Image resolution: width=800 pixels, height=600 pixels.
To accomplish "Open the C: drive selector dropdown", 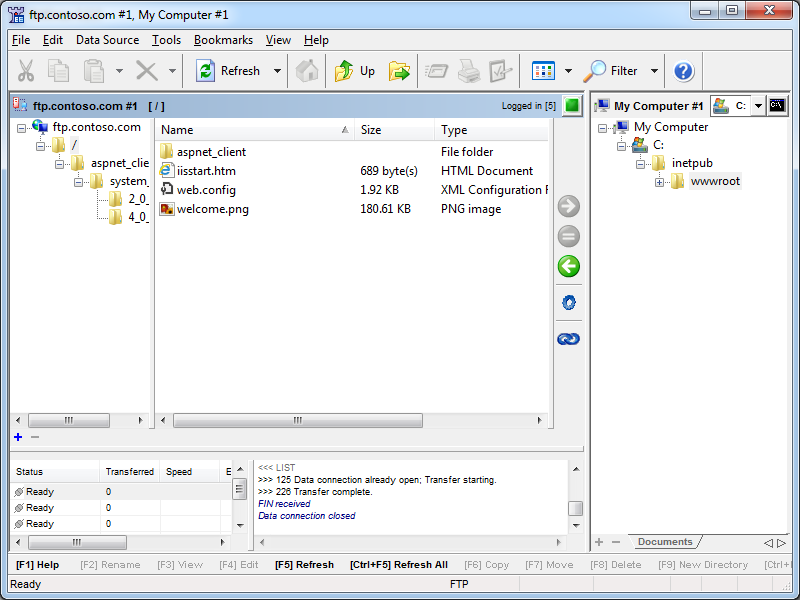I will tap(758, 105).
